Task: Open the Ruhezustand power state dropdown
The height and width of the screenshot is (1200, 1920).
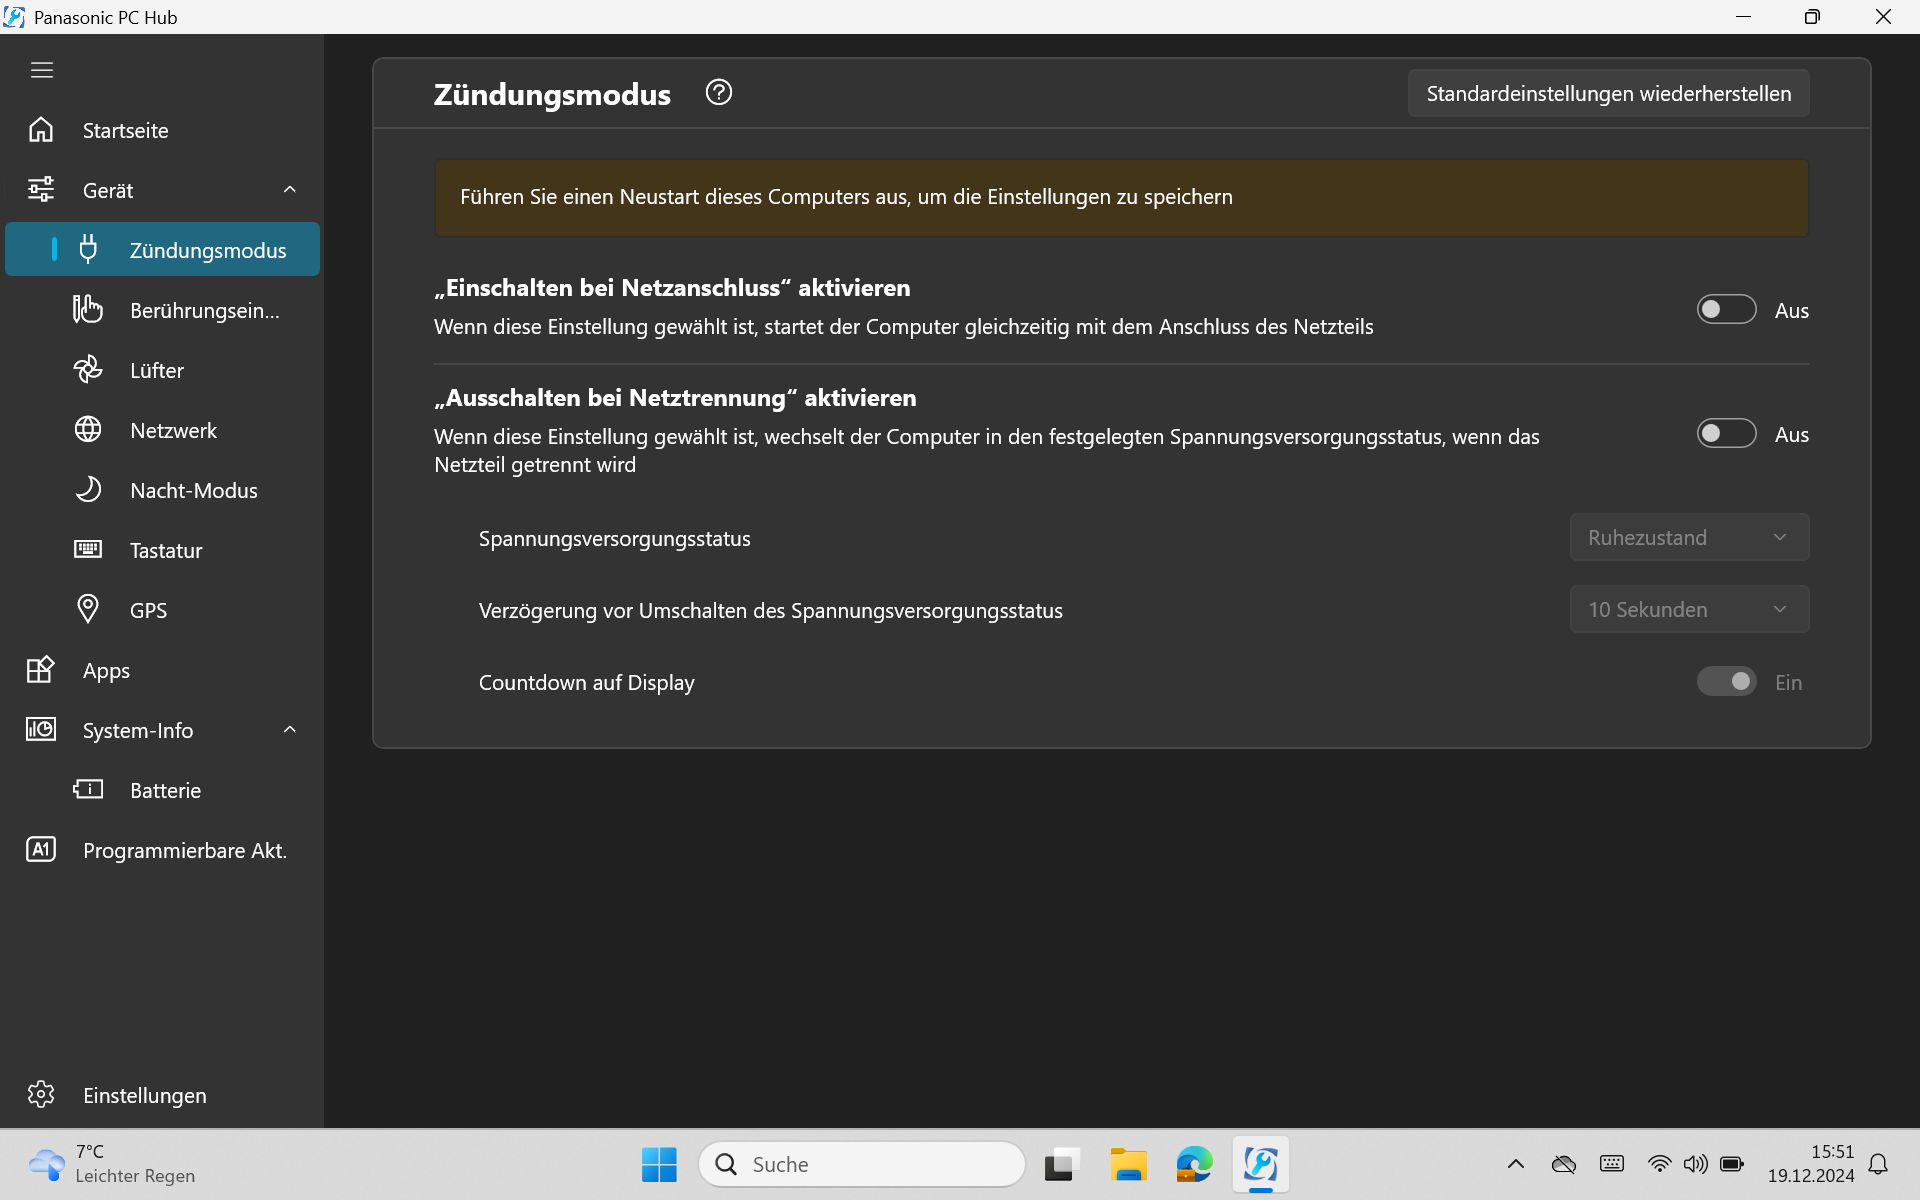Action: click(1688, 538)
